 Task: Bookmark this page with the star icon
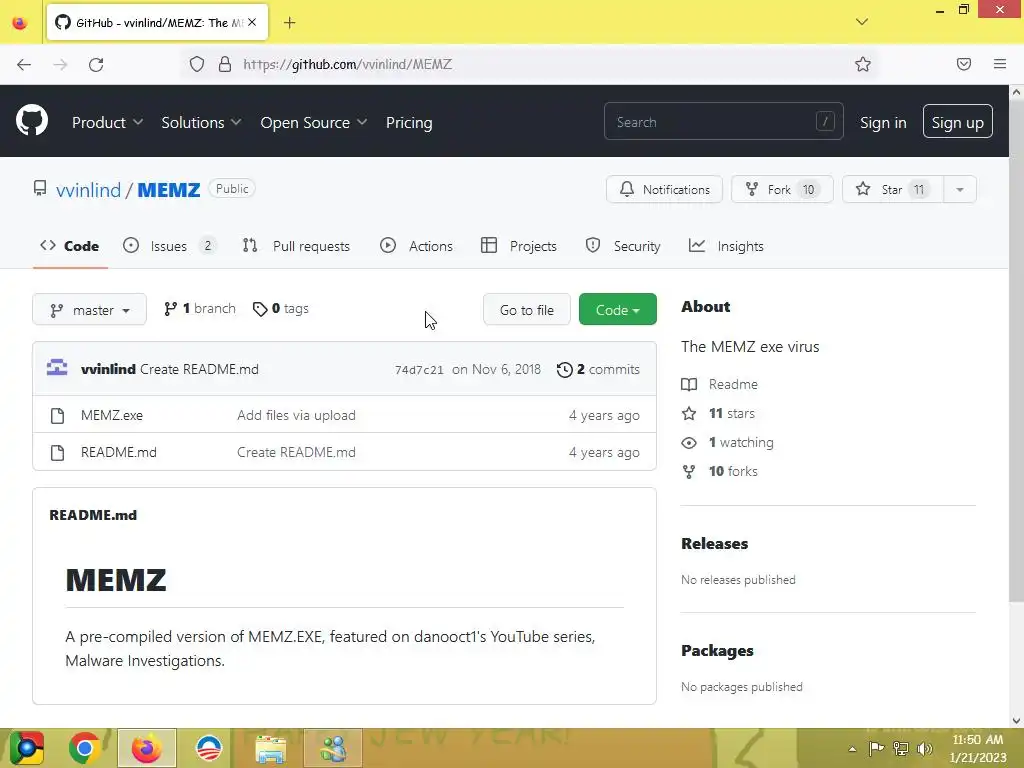tap(863, 64)
